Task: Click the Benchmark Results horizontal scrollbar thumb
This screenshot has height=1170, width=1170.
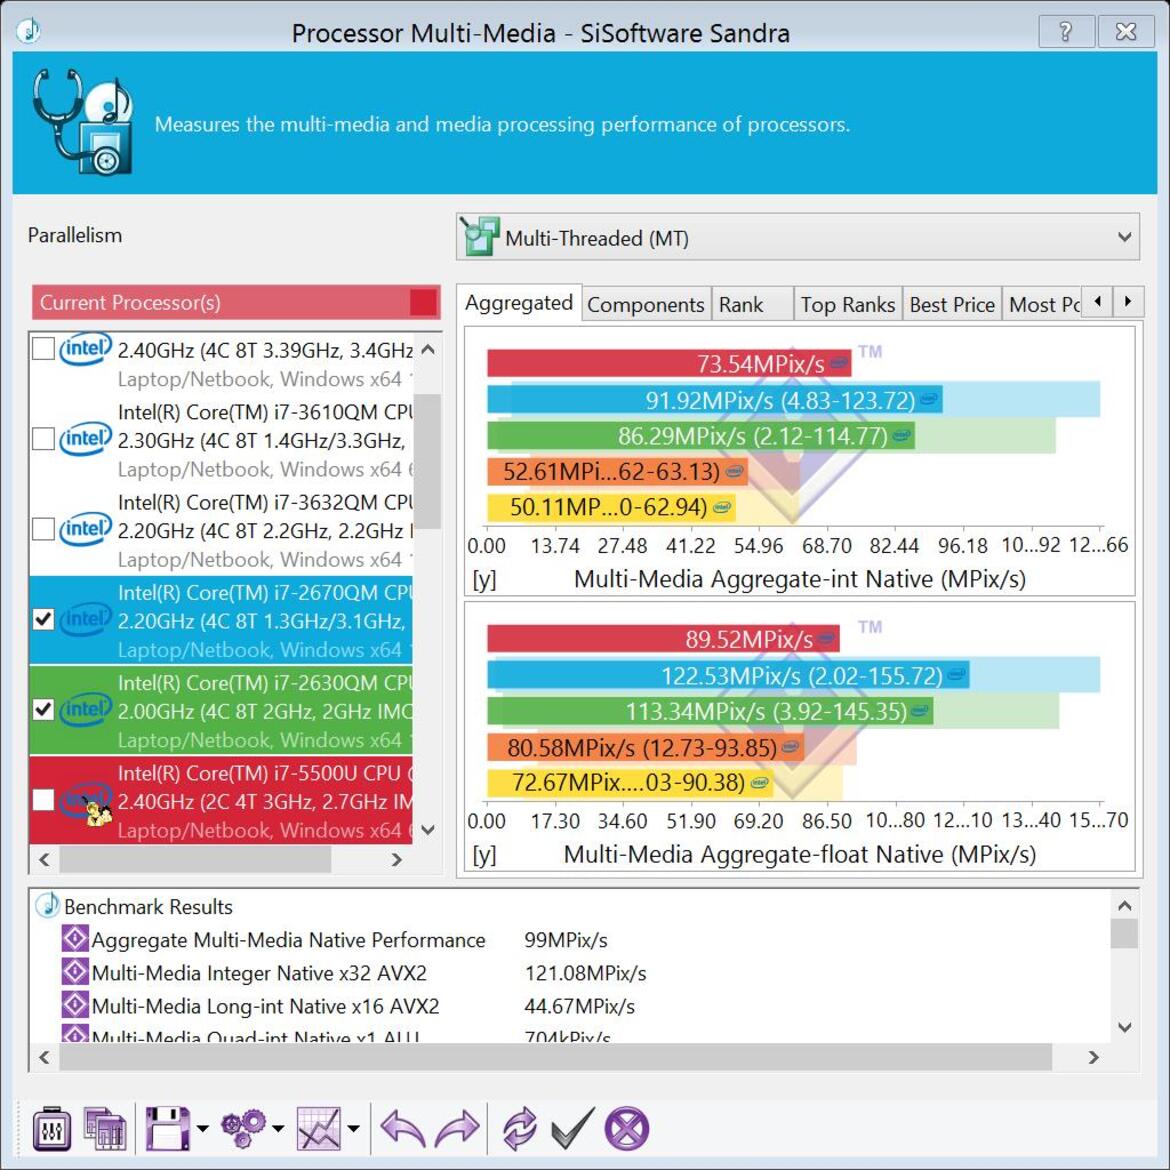Action: pyautogui.click(x=556, y=1057)
